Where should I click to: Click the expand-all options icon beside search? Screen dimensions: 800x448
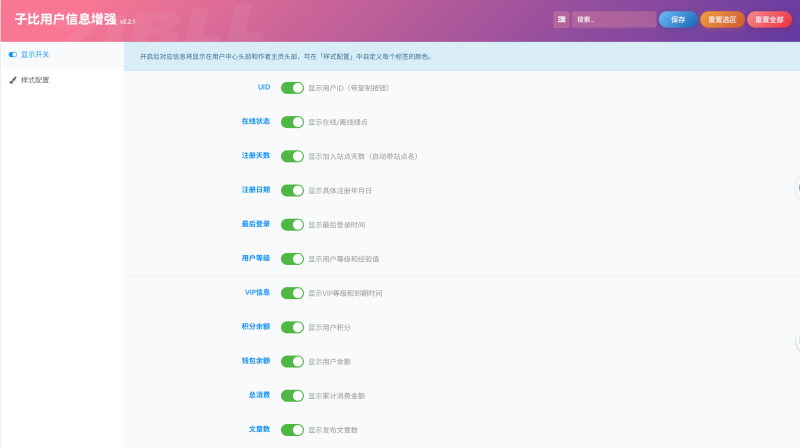(x=561, y=19)
